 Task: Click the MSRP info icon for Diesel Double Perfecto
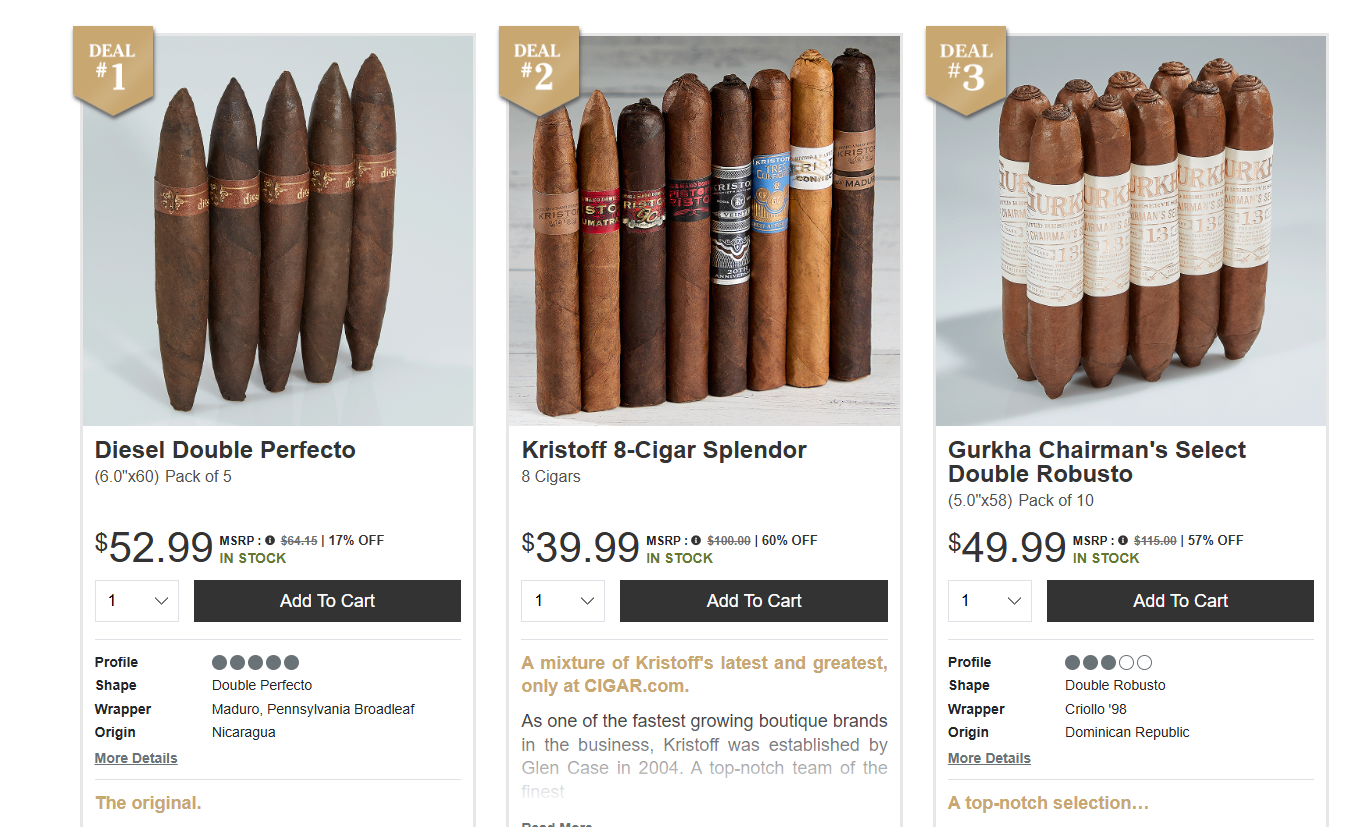pyautogui.click(x=270, y=540)
